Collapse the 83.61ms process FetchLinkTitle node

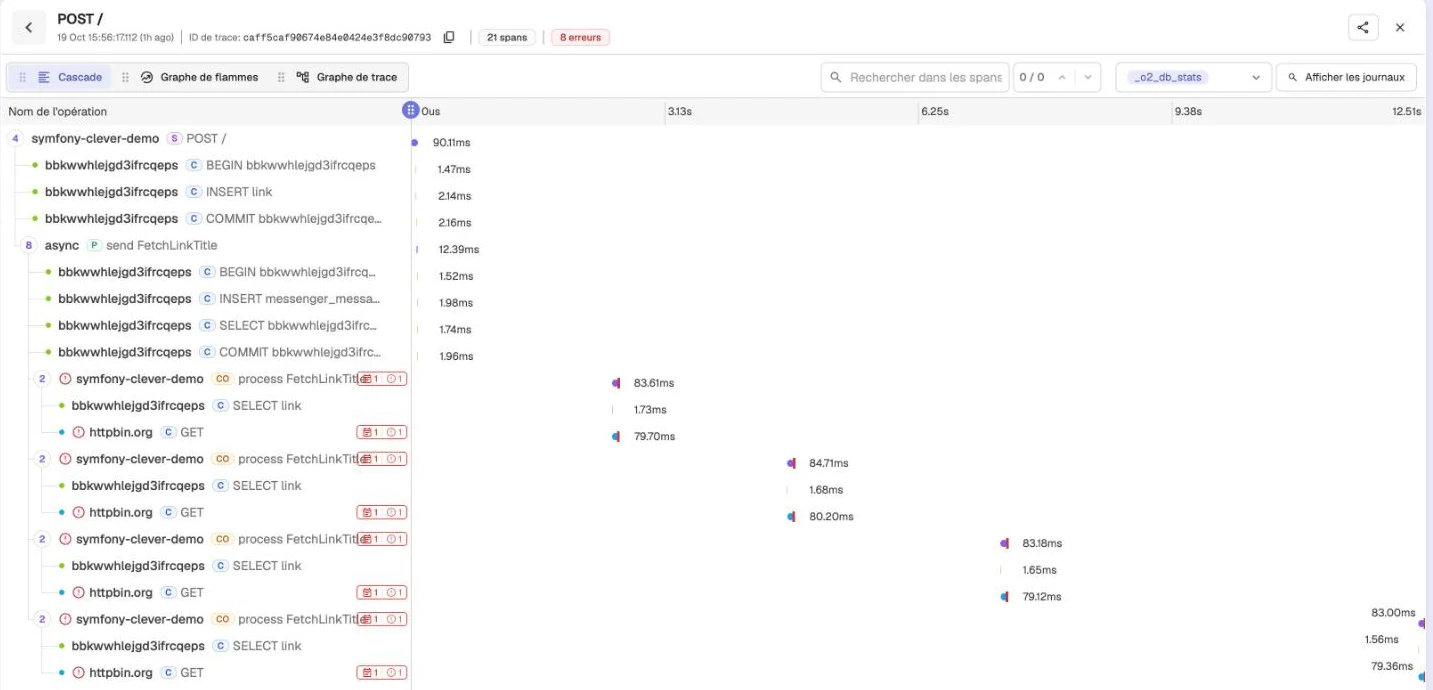(42, 379)
